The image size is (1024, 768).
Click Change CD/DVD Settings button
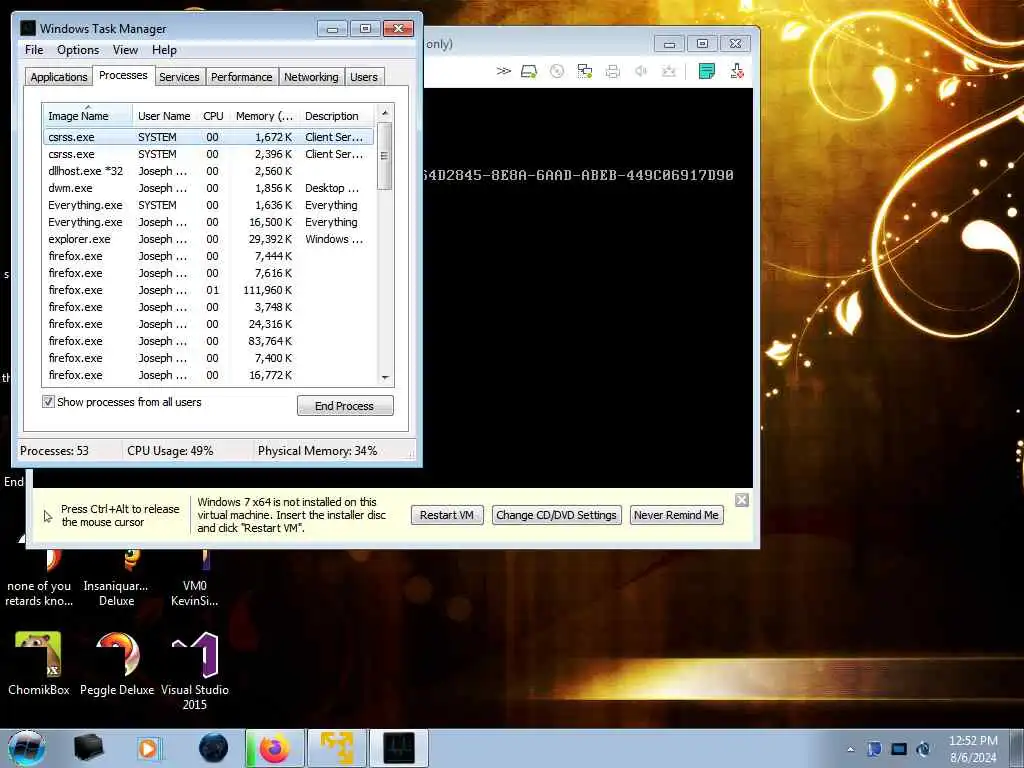pyautogui.click(x=556, y=515)
